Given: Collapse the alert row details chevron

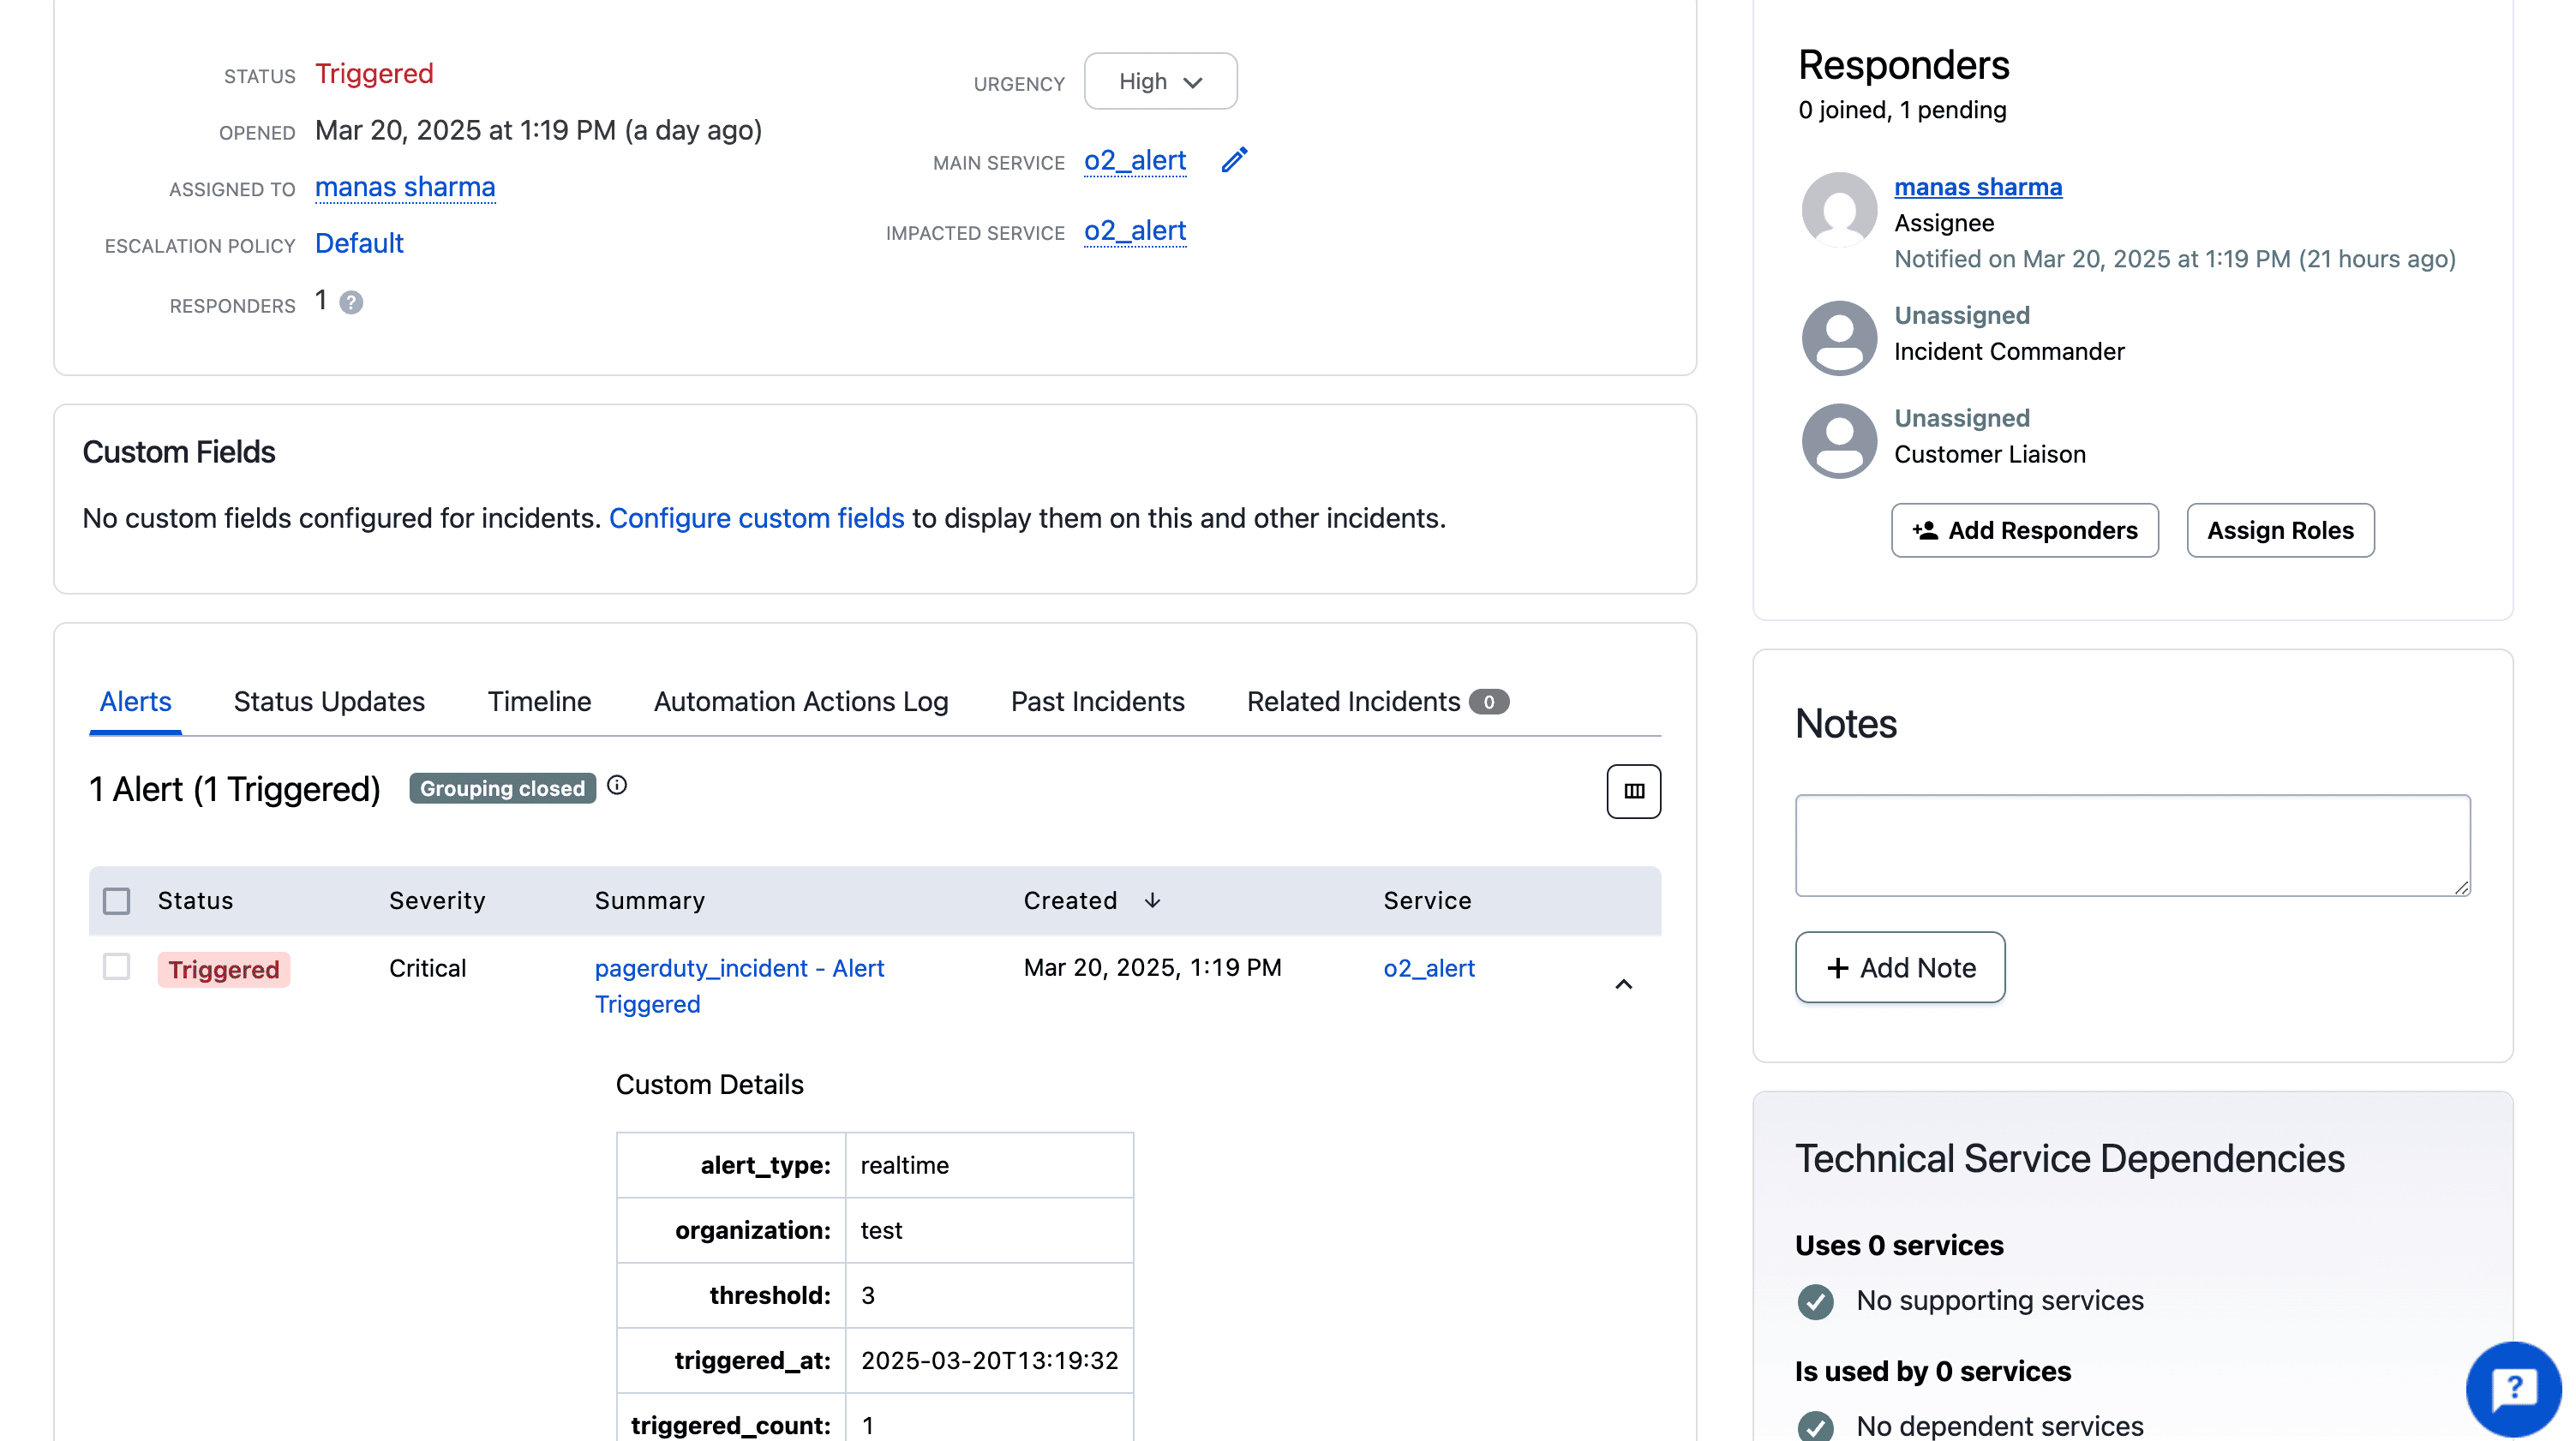Looking at the screenshot, I should (x=1623, y=984).
